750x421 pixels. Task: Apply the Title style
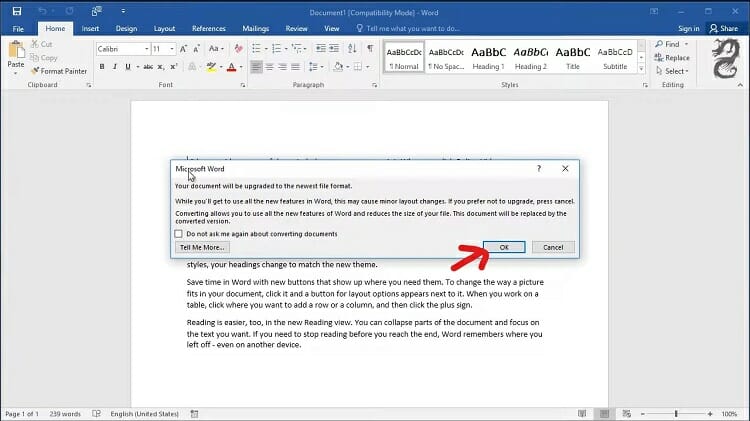(573, 57)
